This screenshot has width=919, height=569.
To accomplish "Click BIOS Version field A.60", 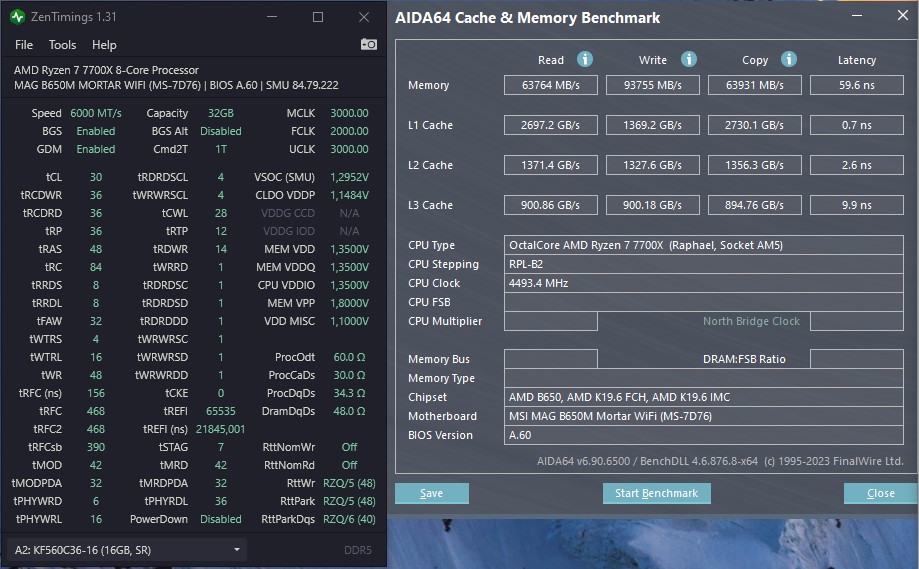I will click(x=703, y=435).
